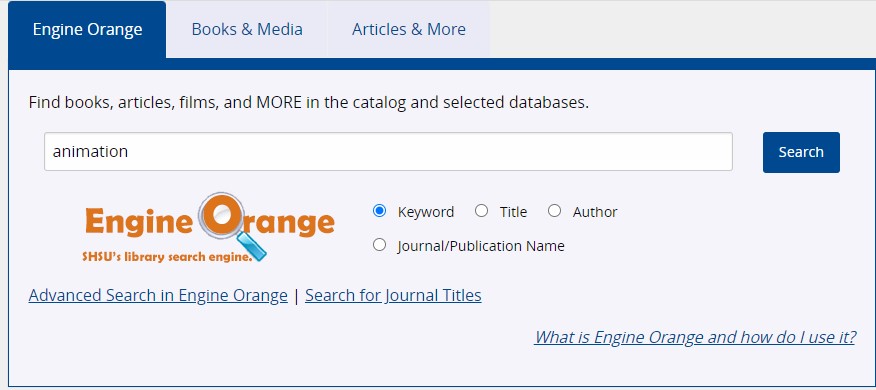
Task: Click the "Journal/Publication Name" label text
Action: (481, 246)
